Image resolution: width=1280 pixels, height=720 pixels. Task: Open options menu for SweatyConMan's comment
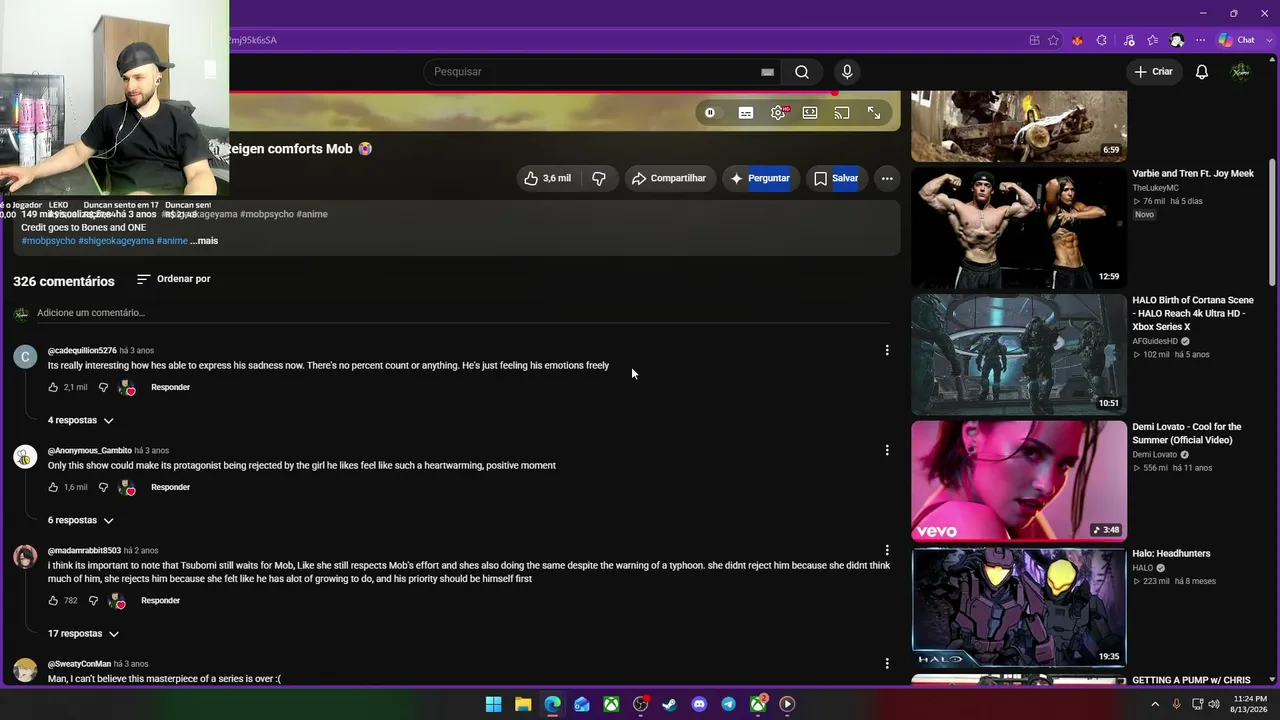coord(887,663)
